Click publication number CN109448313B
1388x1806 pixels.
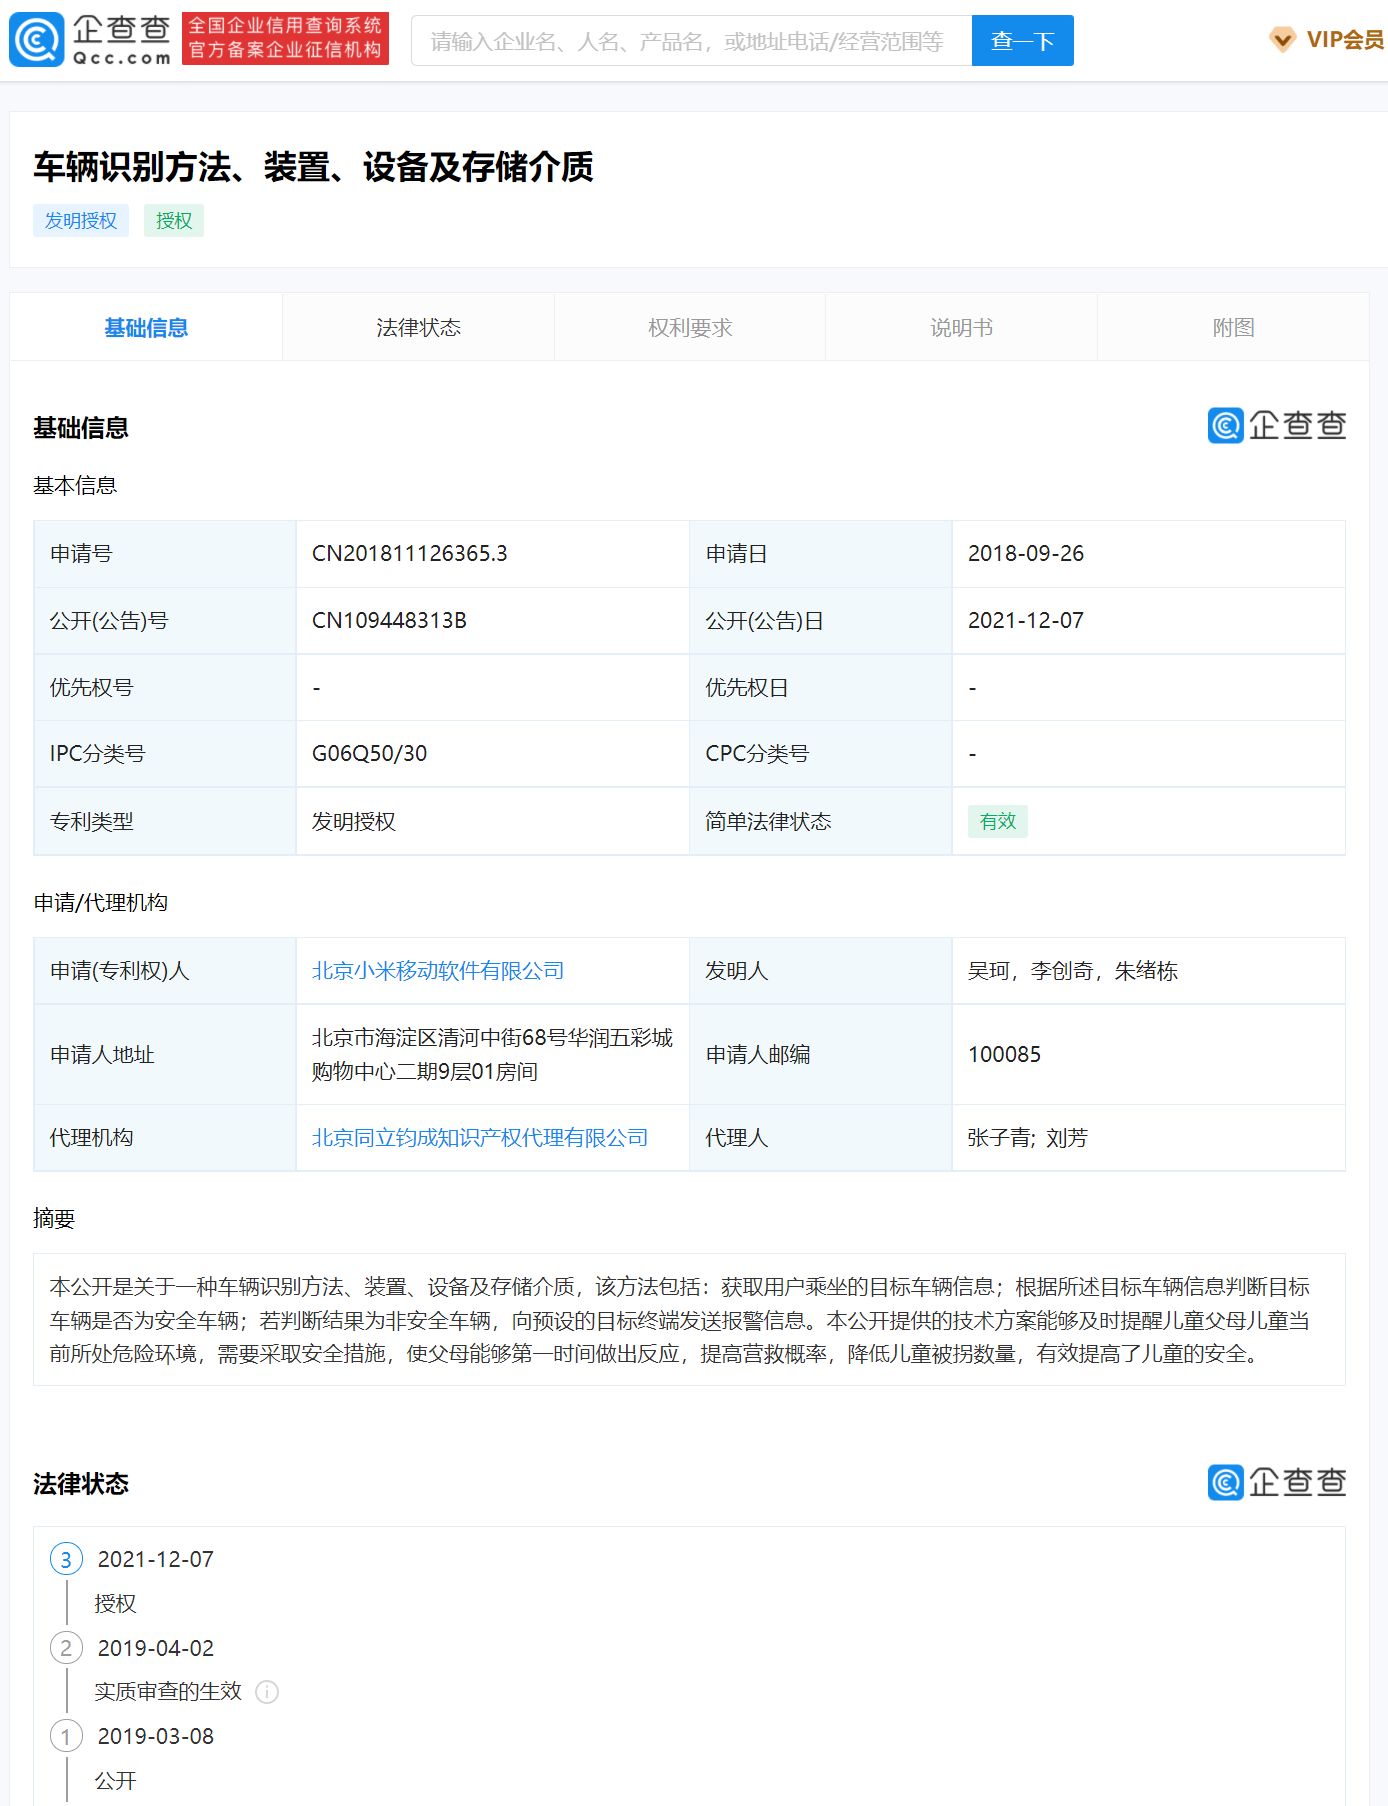390,621
